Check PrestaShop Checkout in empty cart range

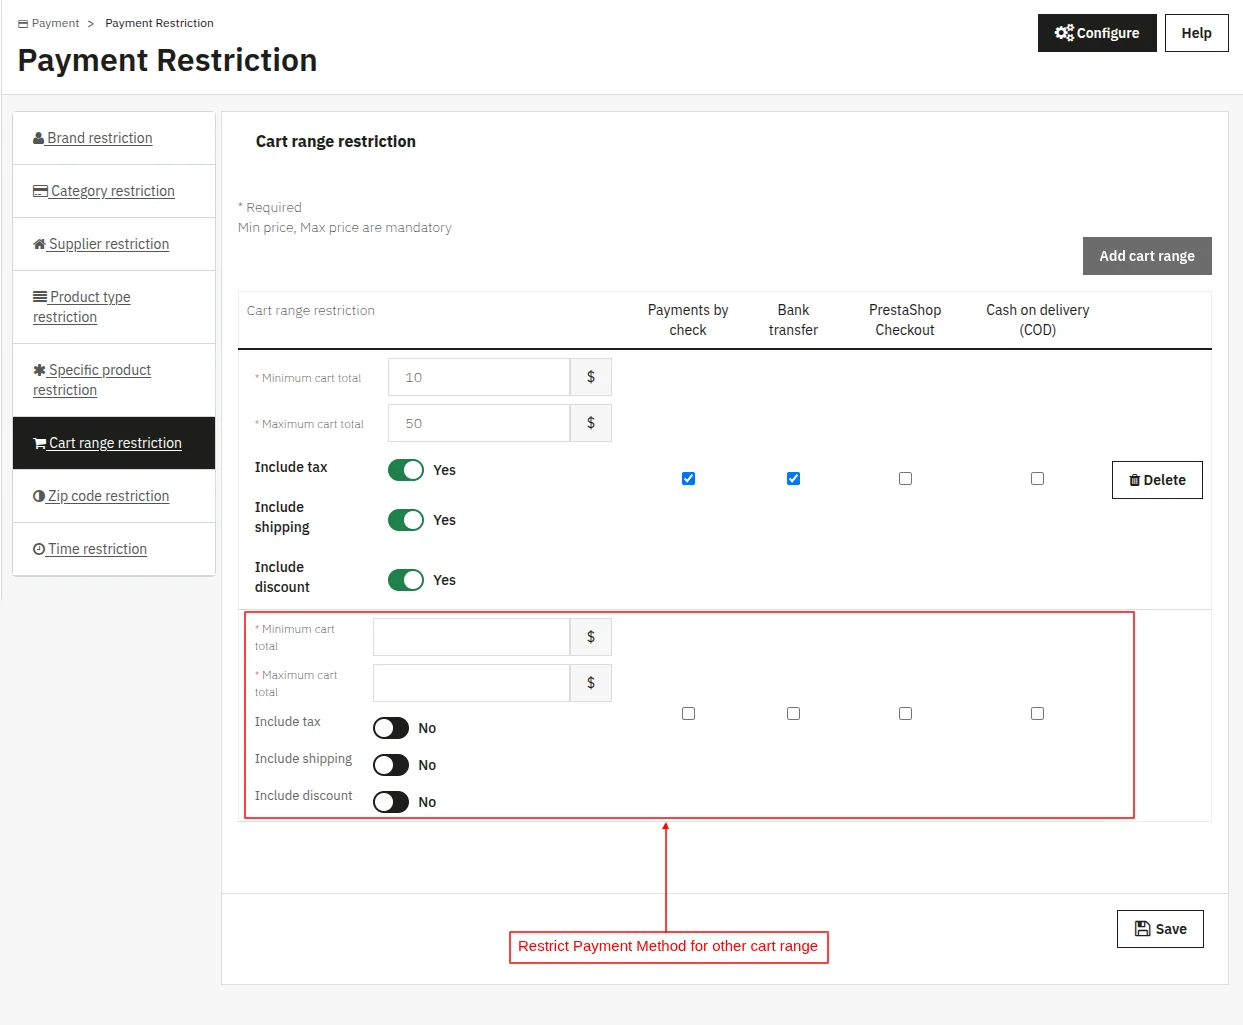coord(905,714)
